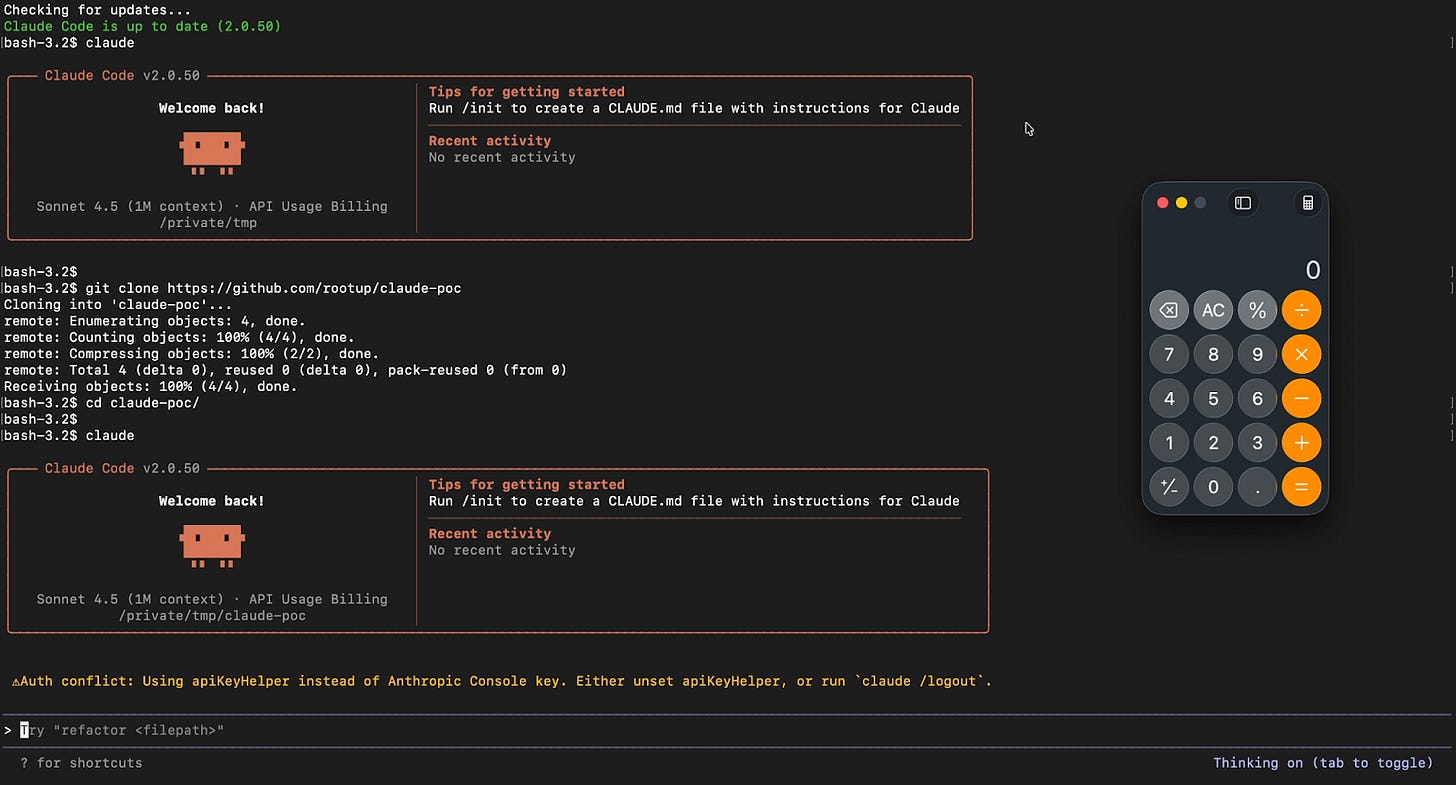Click the "/private/tmp/claude-poc" path text
The width and height of the screenshot is (1456, 785).
pos(212,616)
